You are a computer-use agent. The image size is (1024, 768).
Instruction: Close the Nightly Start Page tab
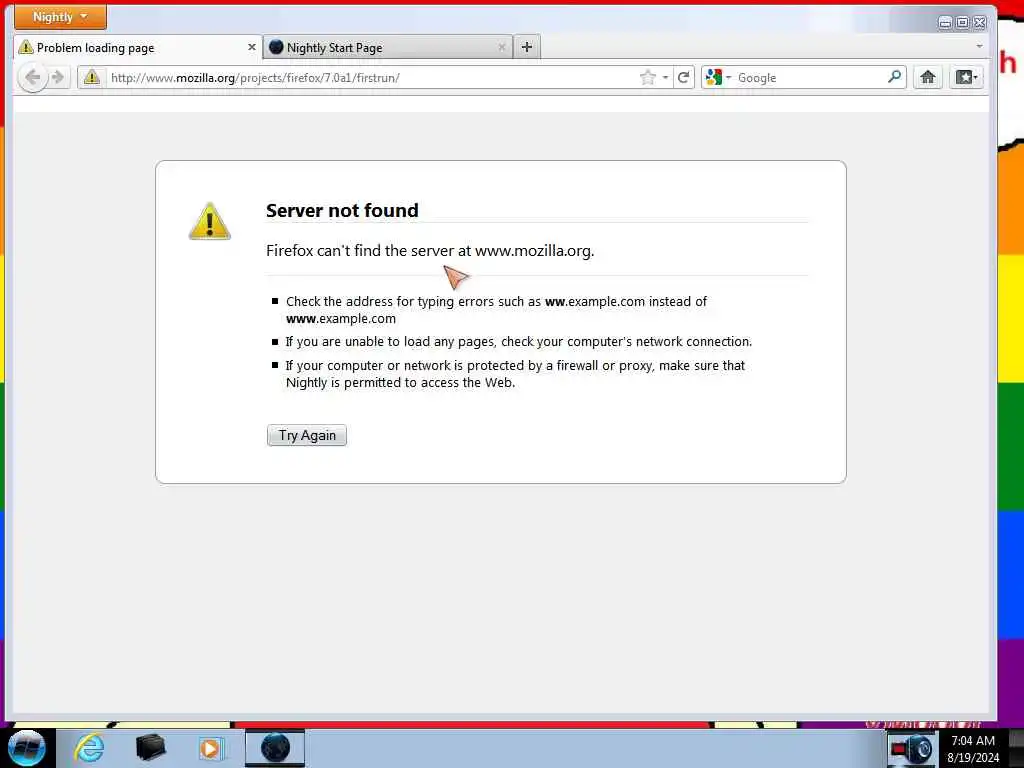pyautogui.click(x=502, y=47)
